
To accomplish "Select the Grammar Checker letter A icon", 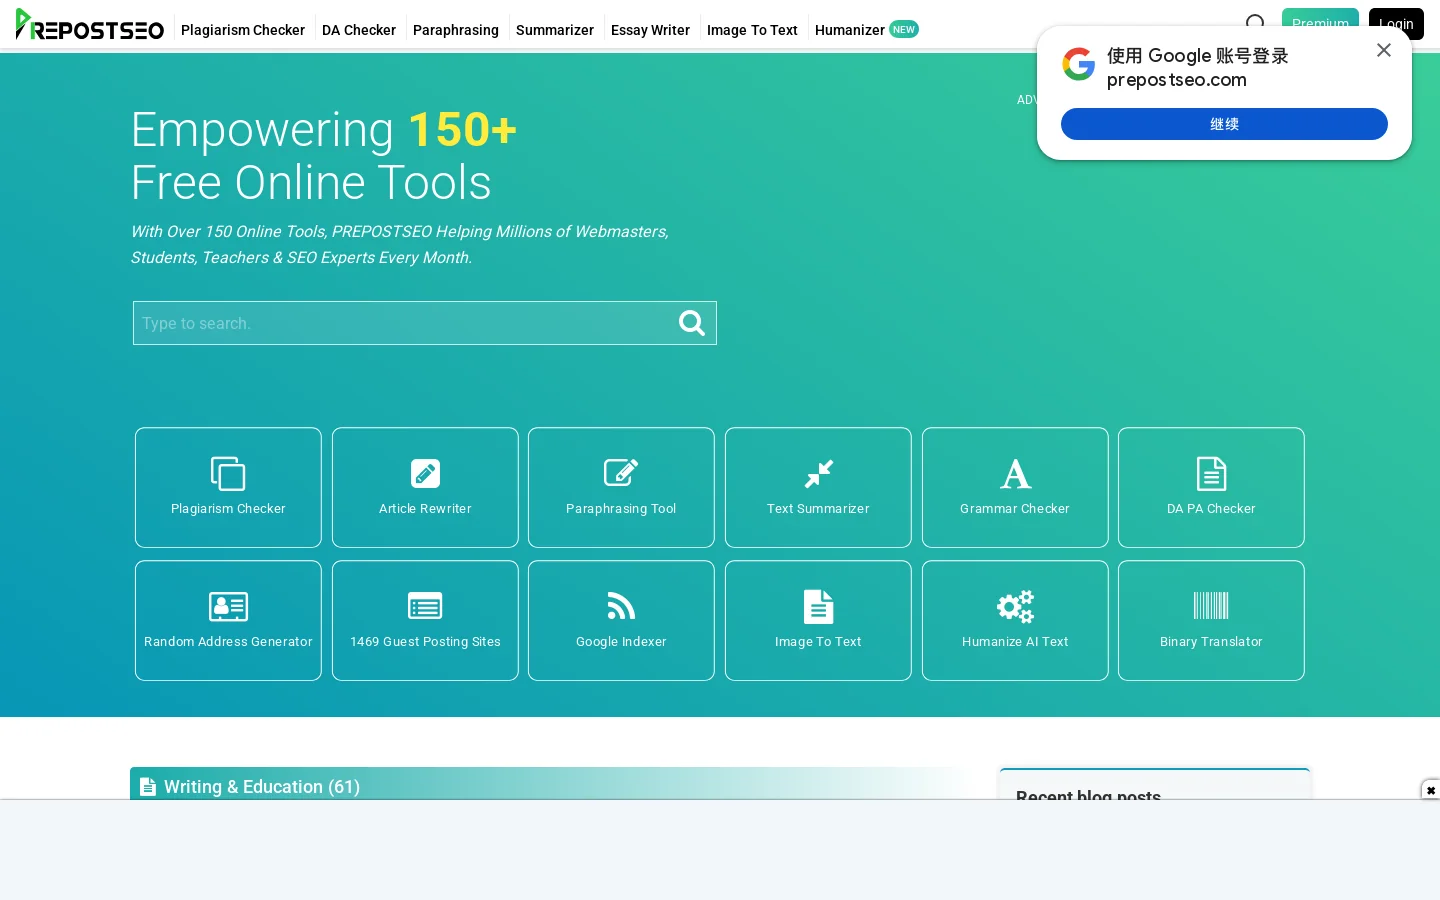I will click(1015, 474).
